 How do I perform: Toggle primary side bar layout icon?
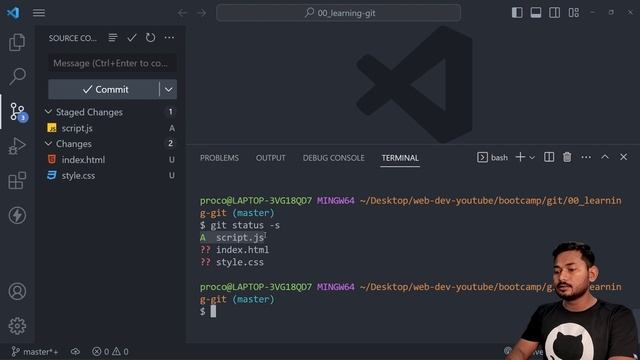[x=517, y=13]
